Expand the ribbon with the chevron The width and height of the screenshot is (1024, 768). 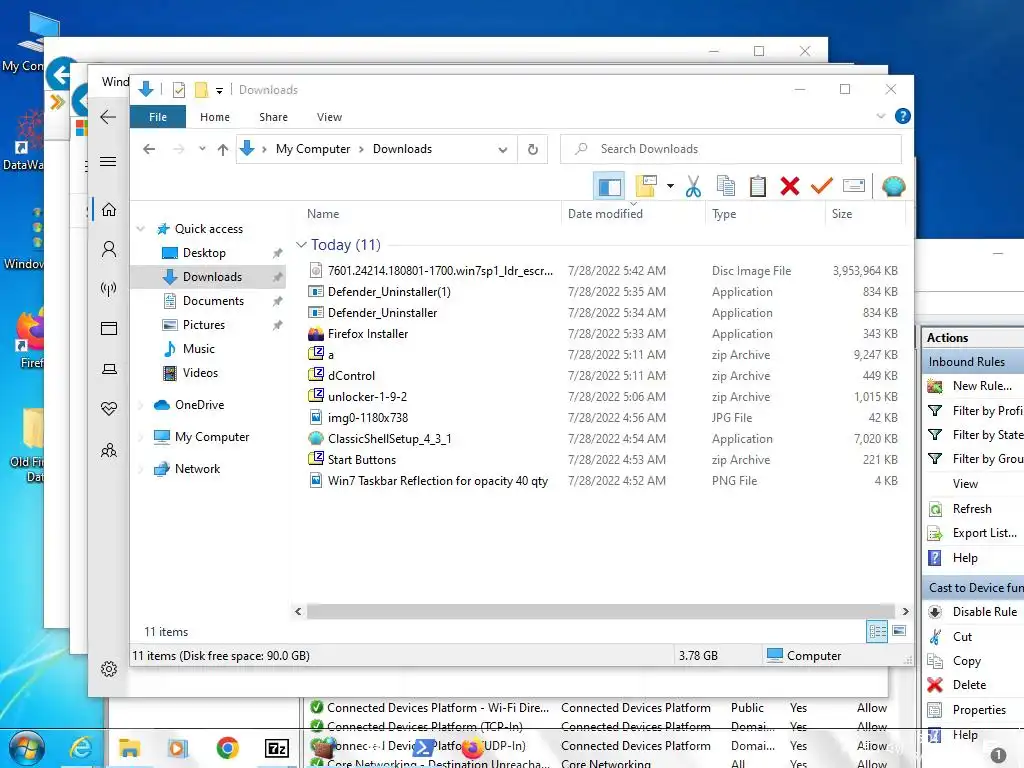(880, 116)
